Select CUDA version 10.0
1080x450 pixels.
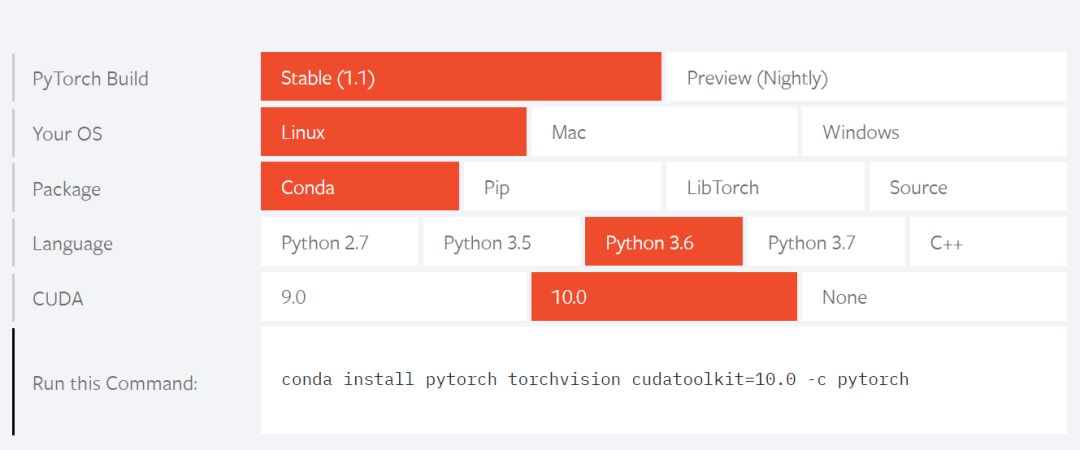(x=664, y=296)
